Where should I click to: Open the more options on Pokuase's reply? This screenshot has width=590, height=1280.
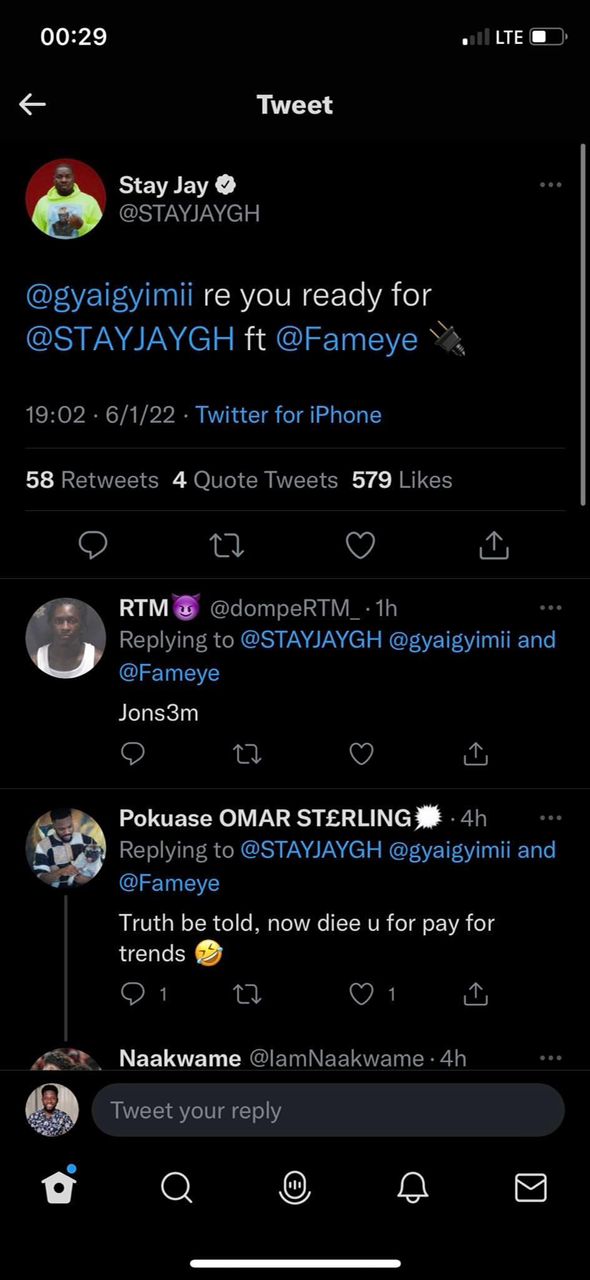point(550,817)
